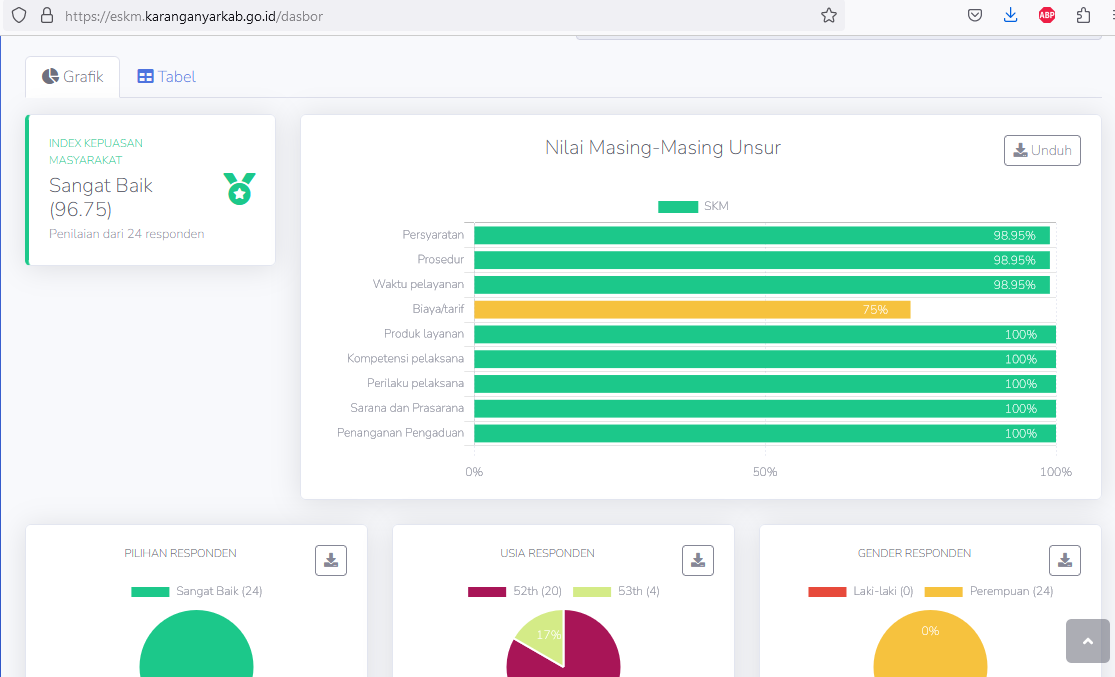Open the browser downloads arrow icon
1115x677 pixels.
point(1011,15)
